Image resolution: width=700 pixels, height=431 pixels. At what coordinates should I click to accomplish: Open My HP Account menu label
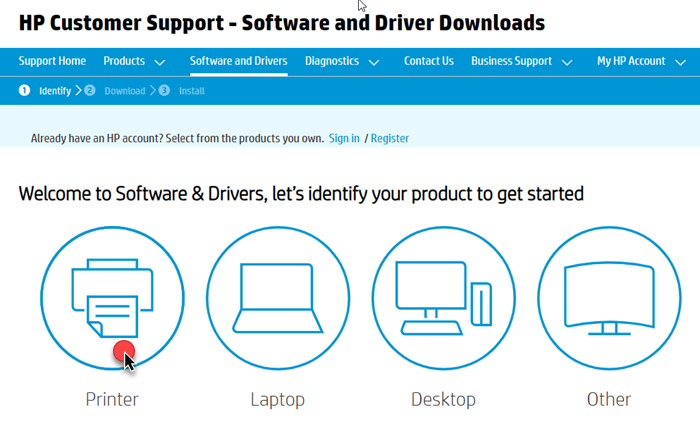point(631,61)
